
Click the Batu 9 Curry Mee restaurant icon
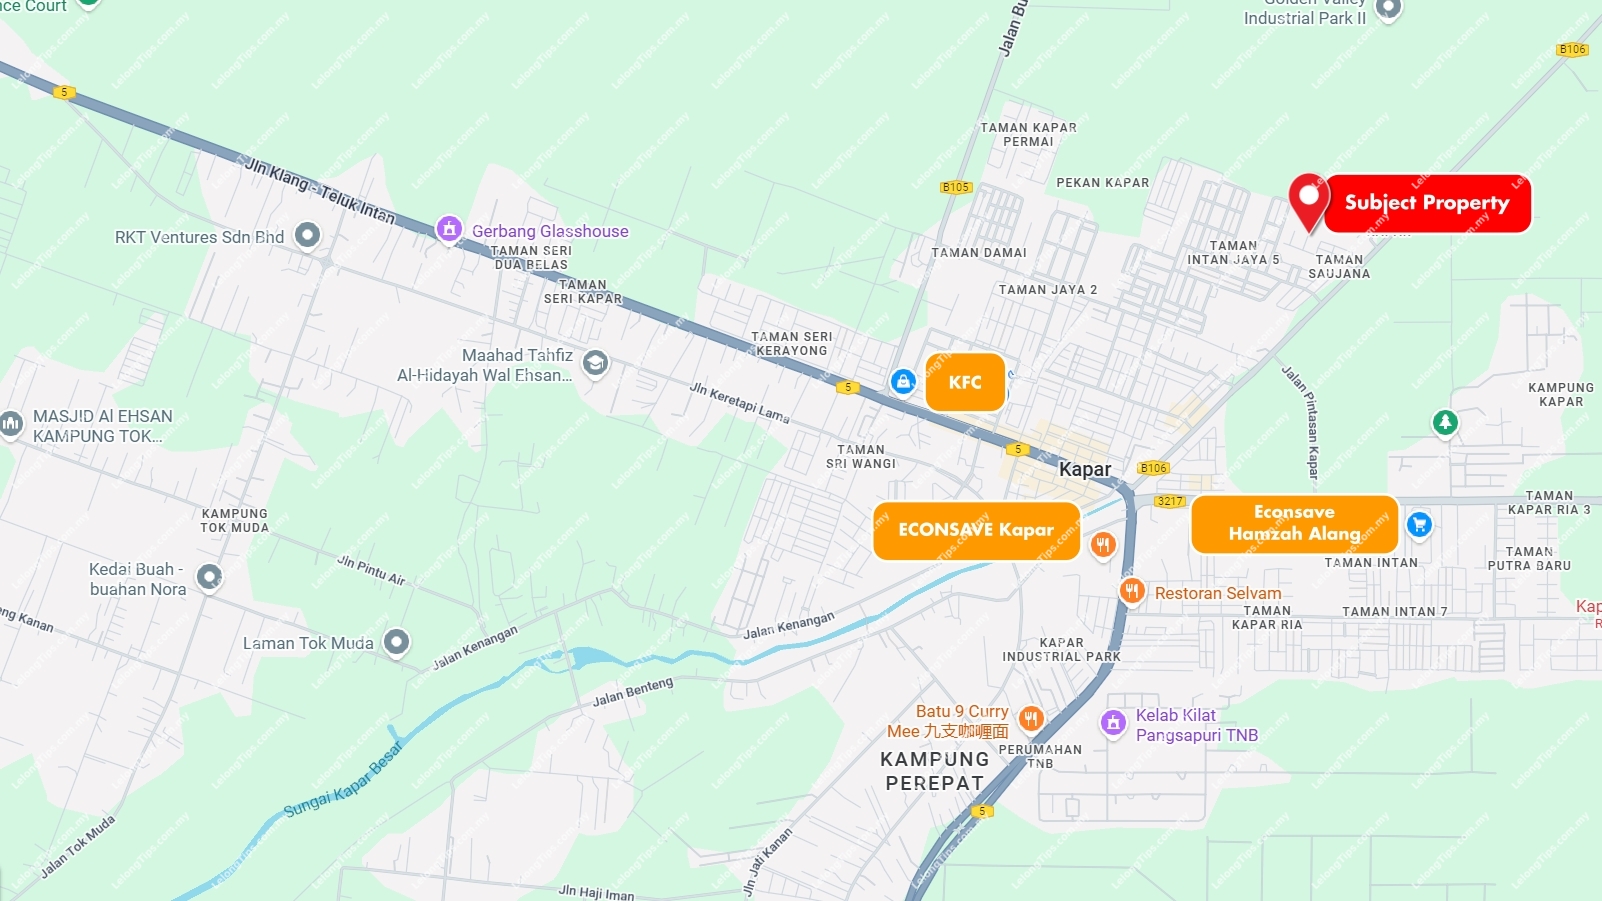1031,718
